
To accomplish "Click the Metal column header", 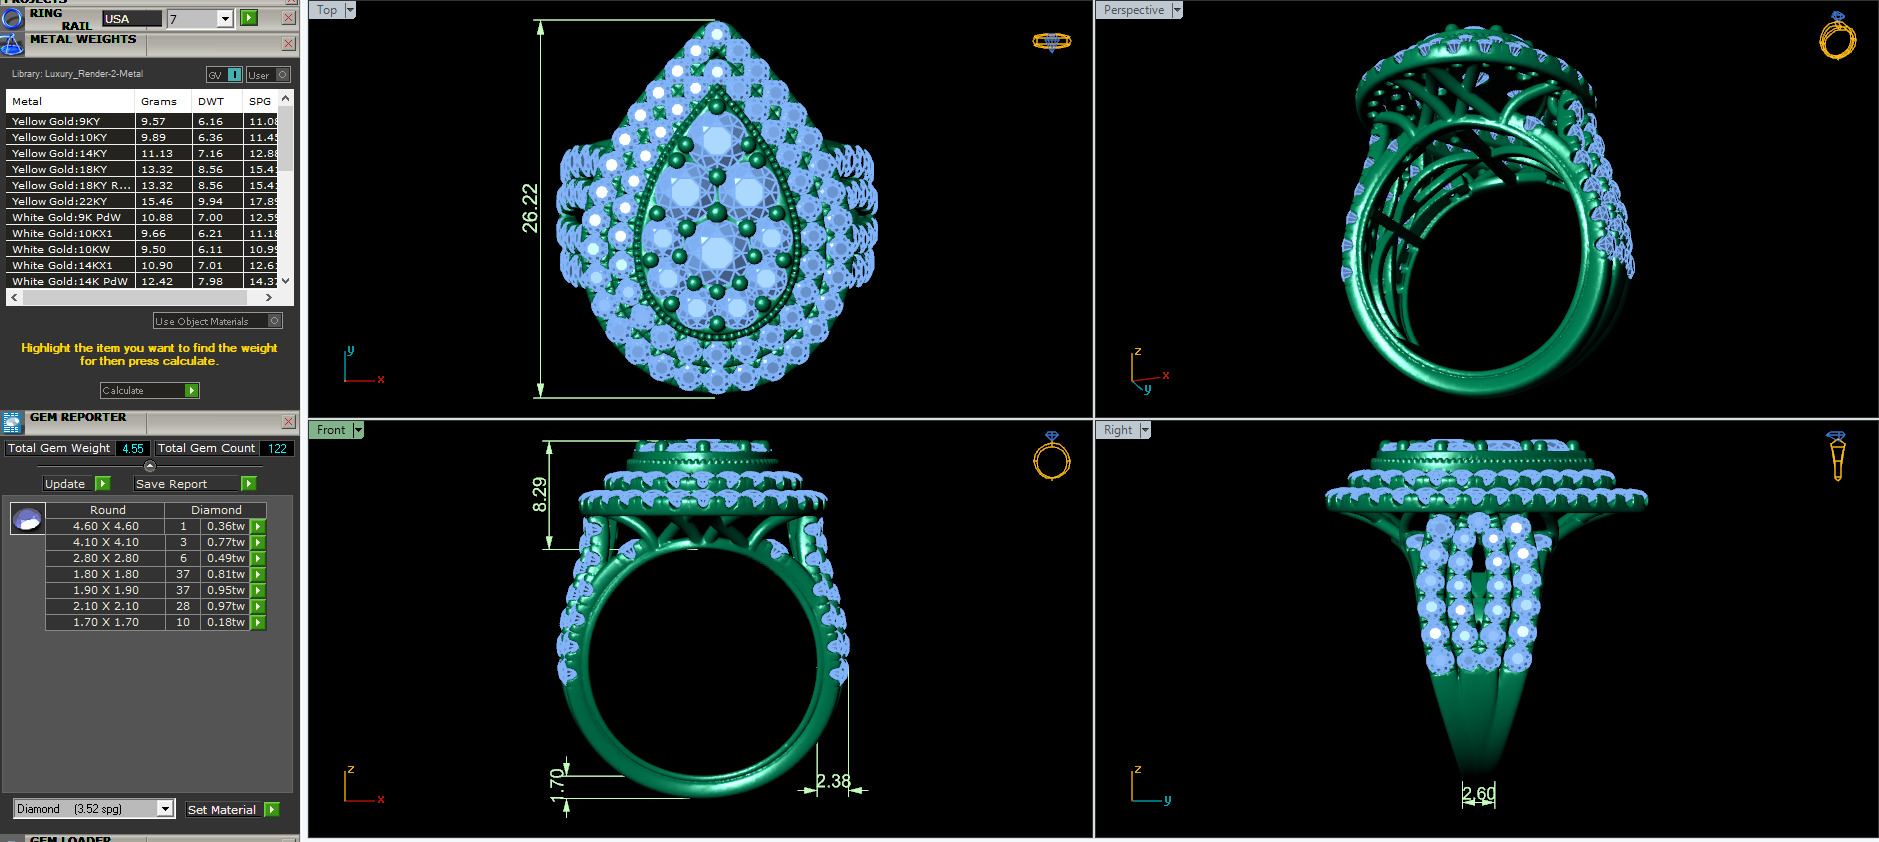I will coord(70,101).
